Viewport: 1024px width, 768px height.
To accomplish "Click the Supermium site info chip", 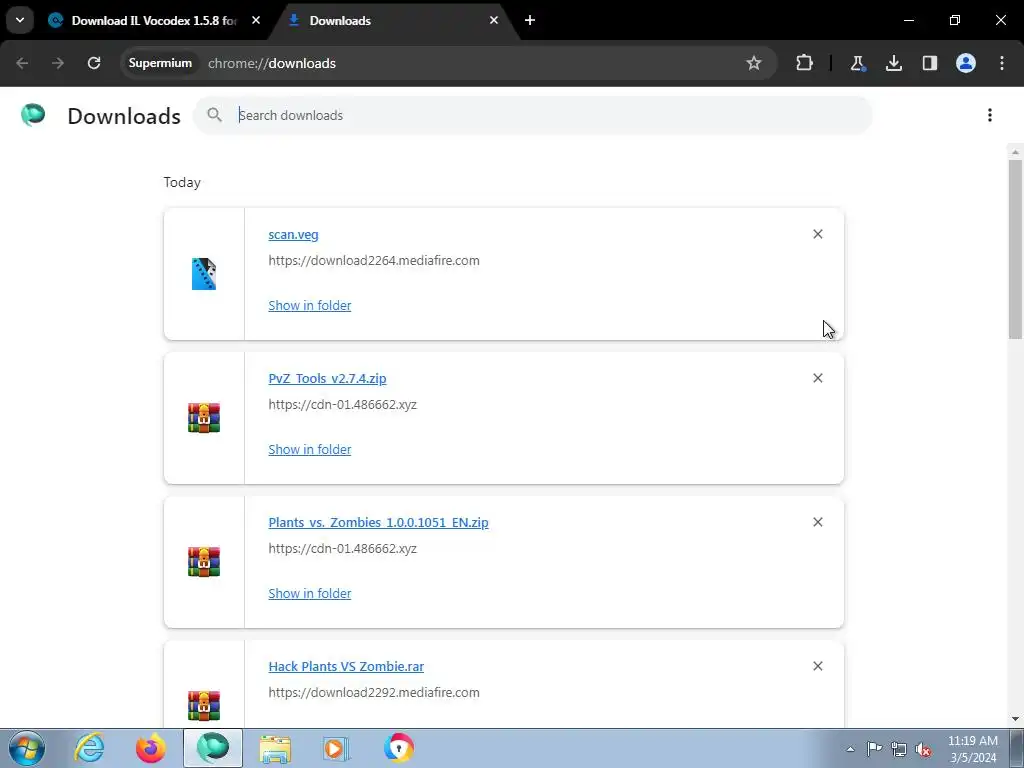I will click(160, 63).
